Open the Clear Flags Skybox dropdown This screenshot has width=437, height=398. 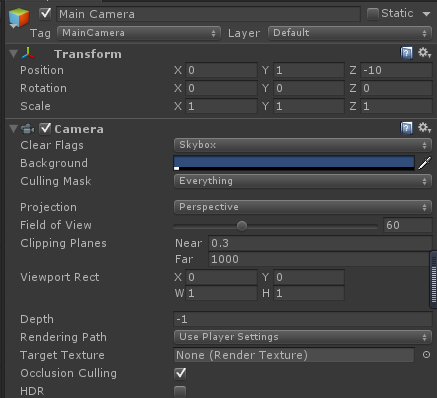point(303,145)
